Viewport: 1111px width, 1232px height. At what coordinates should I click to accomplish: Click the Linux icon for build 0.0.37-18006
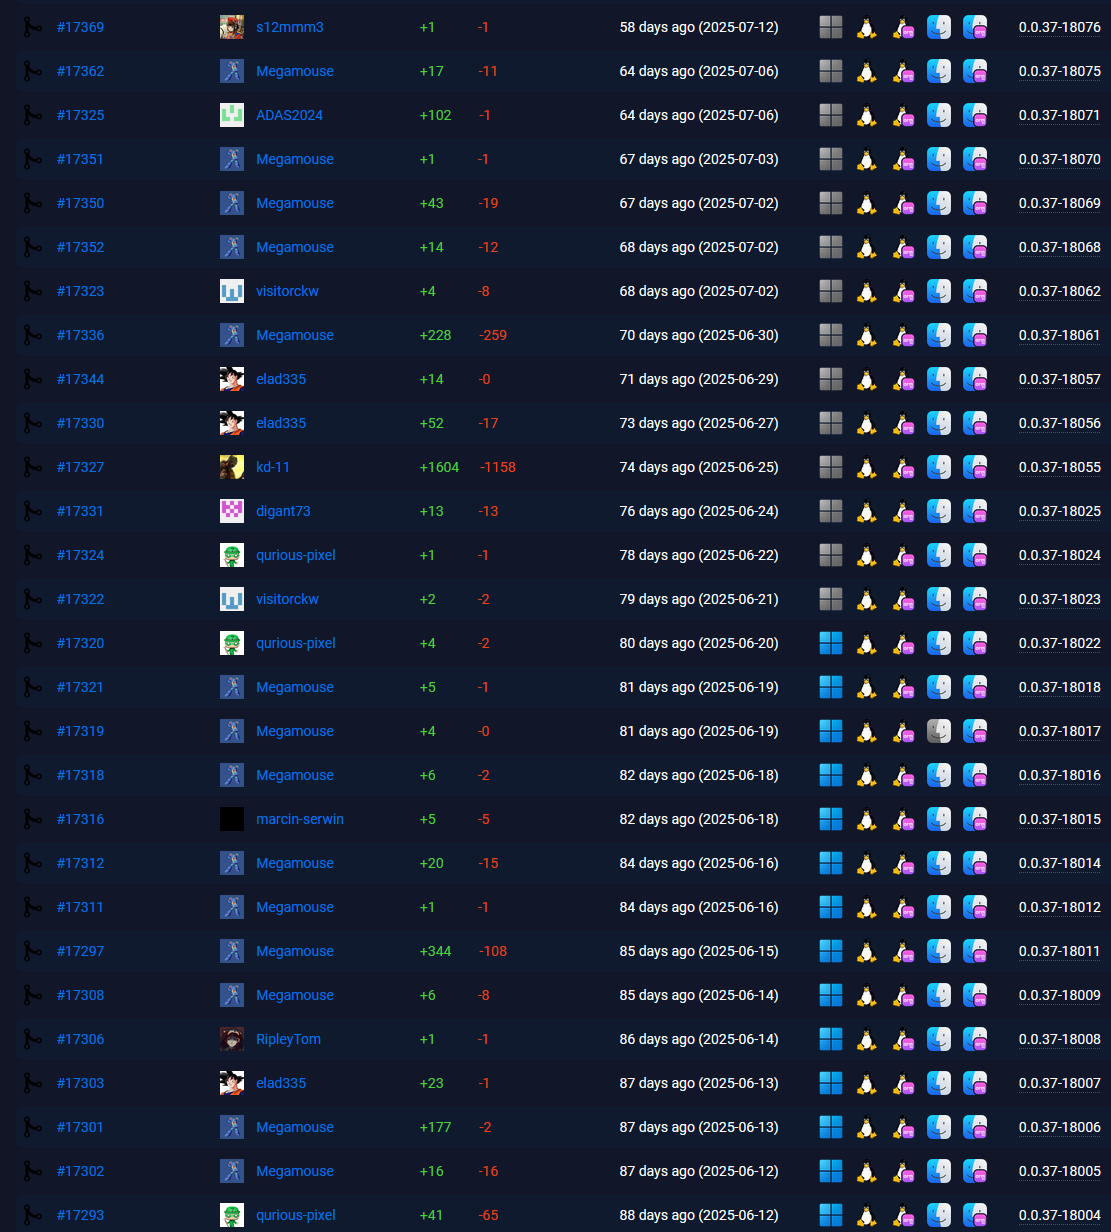point(867,1127)
